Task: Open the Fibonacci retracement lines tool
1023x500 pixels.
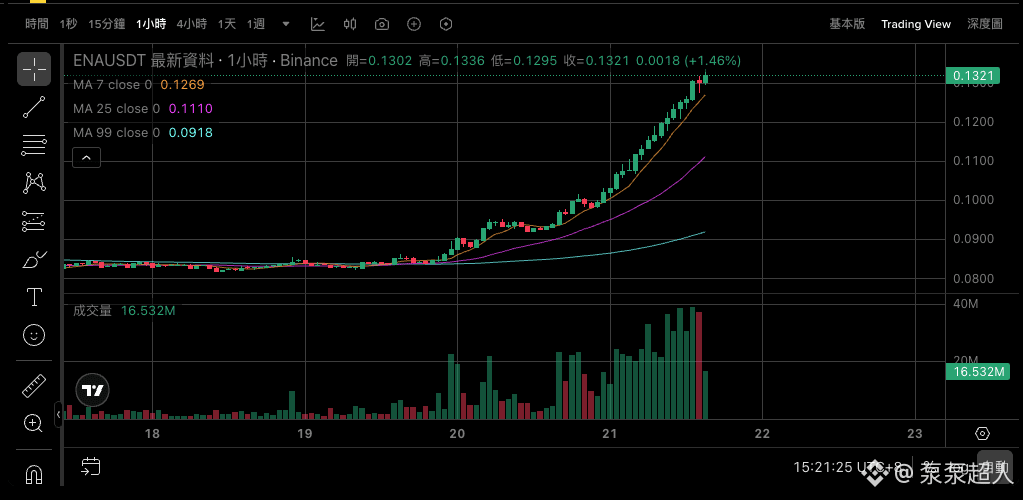Action: (x=34, y=145)
